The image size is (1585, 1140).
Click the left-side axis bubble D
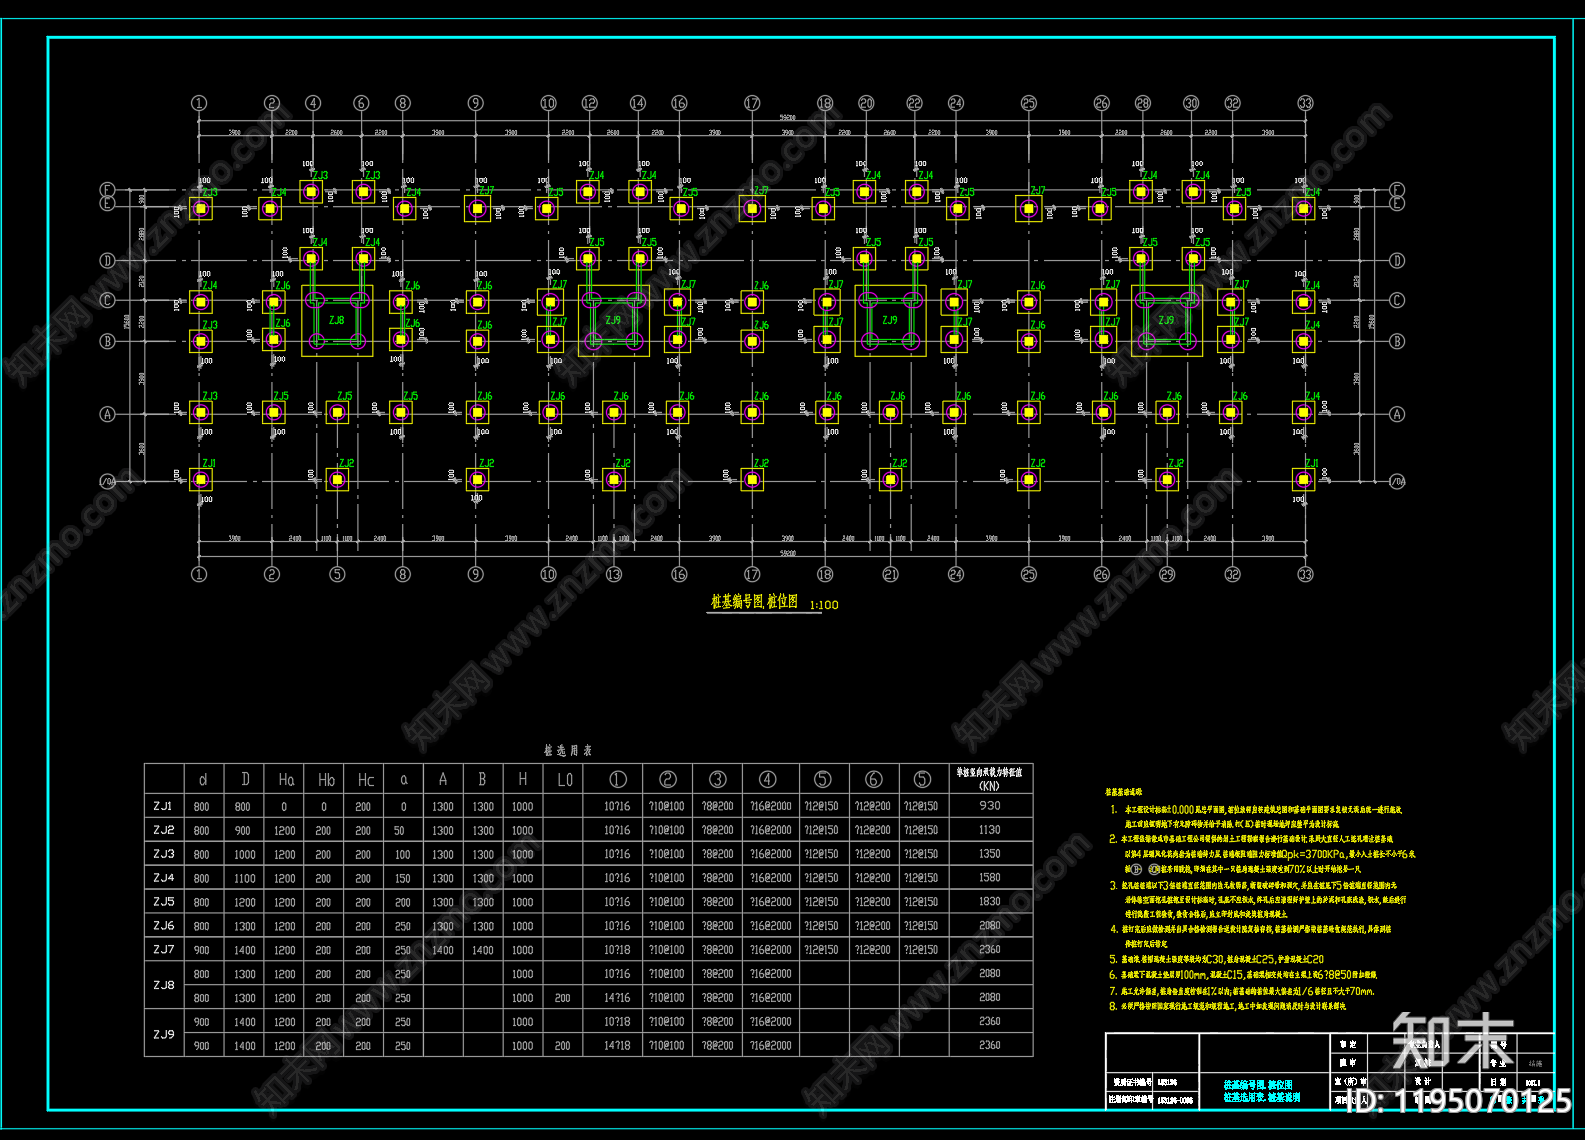pyautogui.click(x=107, y=261)
